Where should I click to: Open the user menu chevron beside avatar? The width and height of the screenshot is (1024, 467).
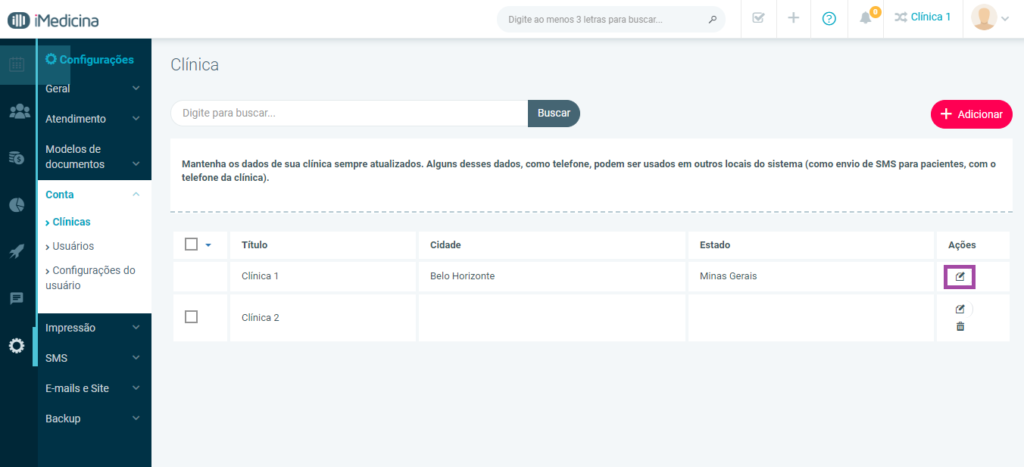point(1005,19)
